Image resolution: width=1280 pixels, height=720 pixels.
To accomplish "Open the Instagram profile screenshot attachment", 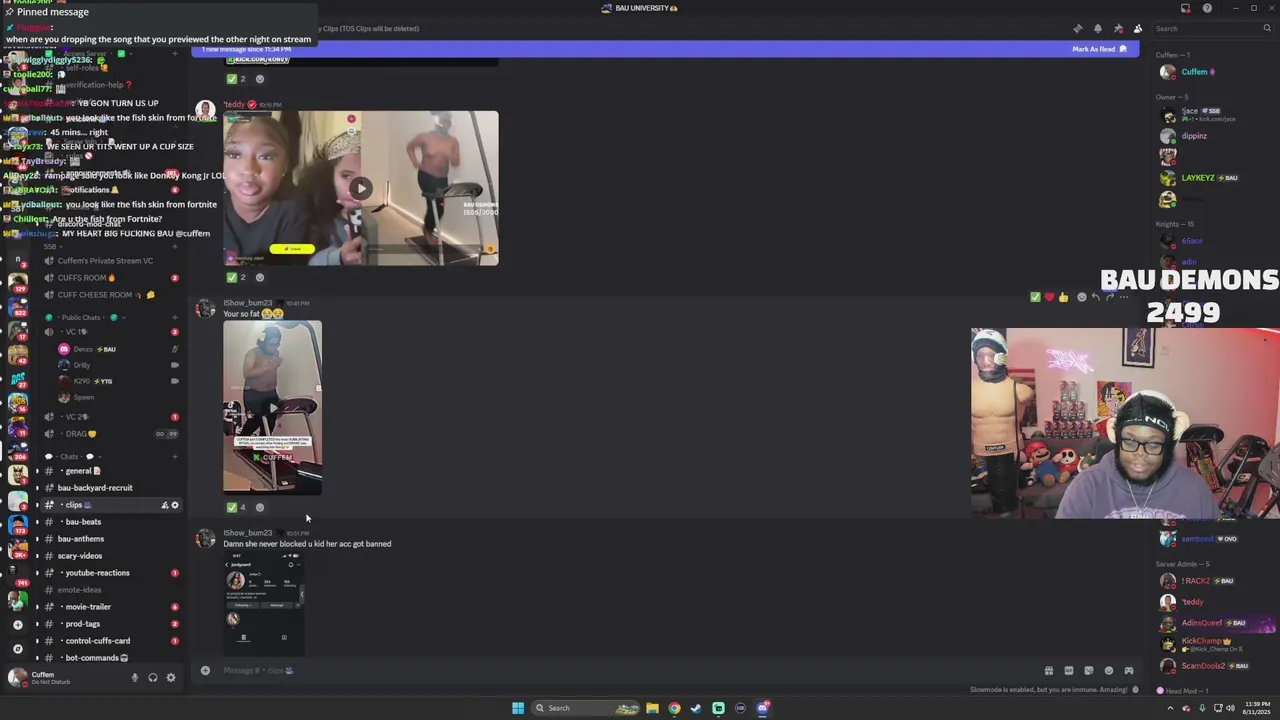I will pos(263,604).
